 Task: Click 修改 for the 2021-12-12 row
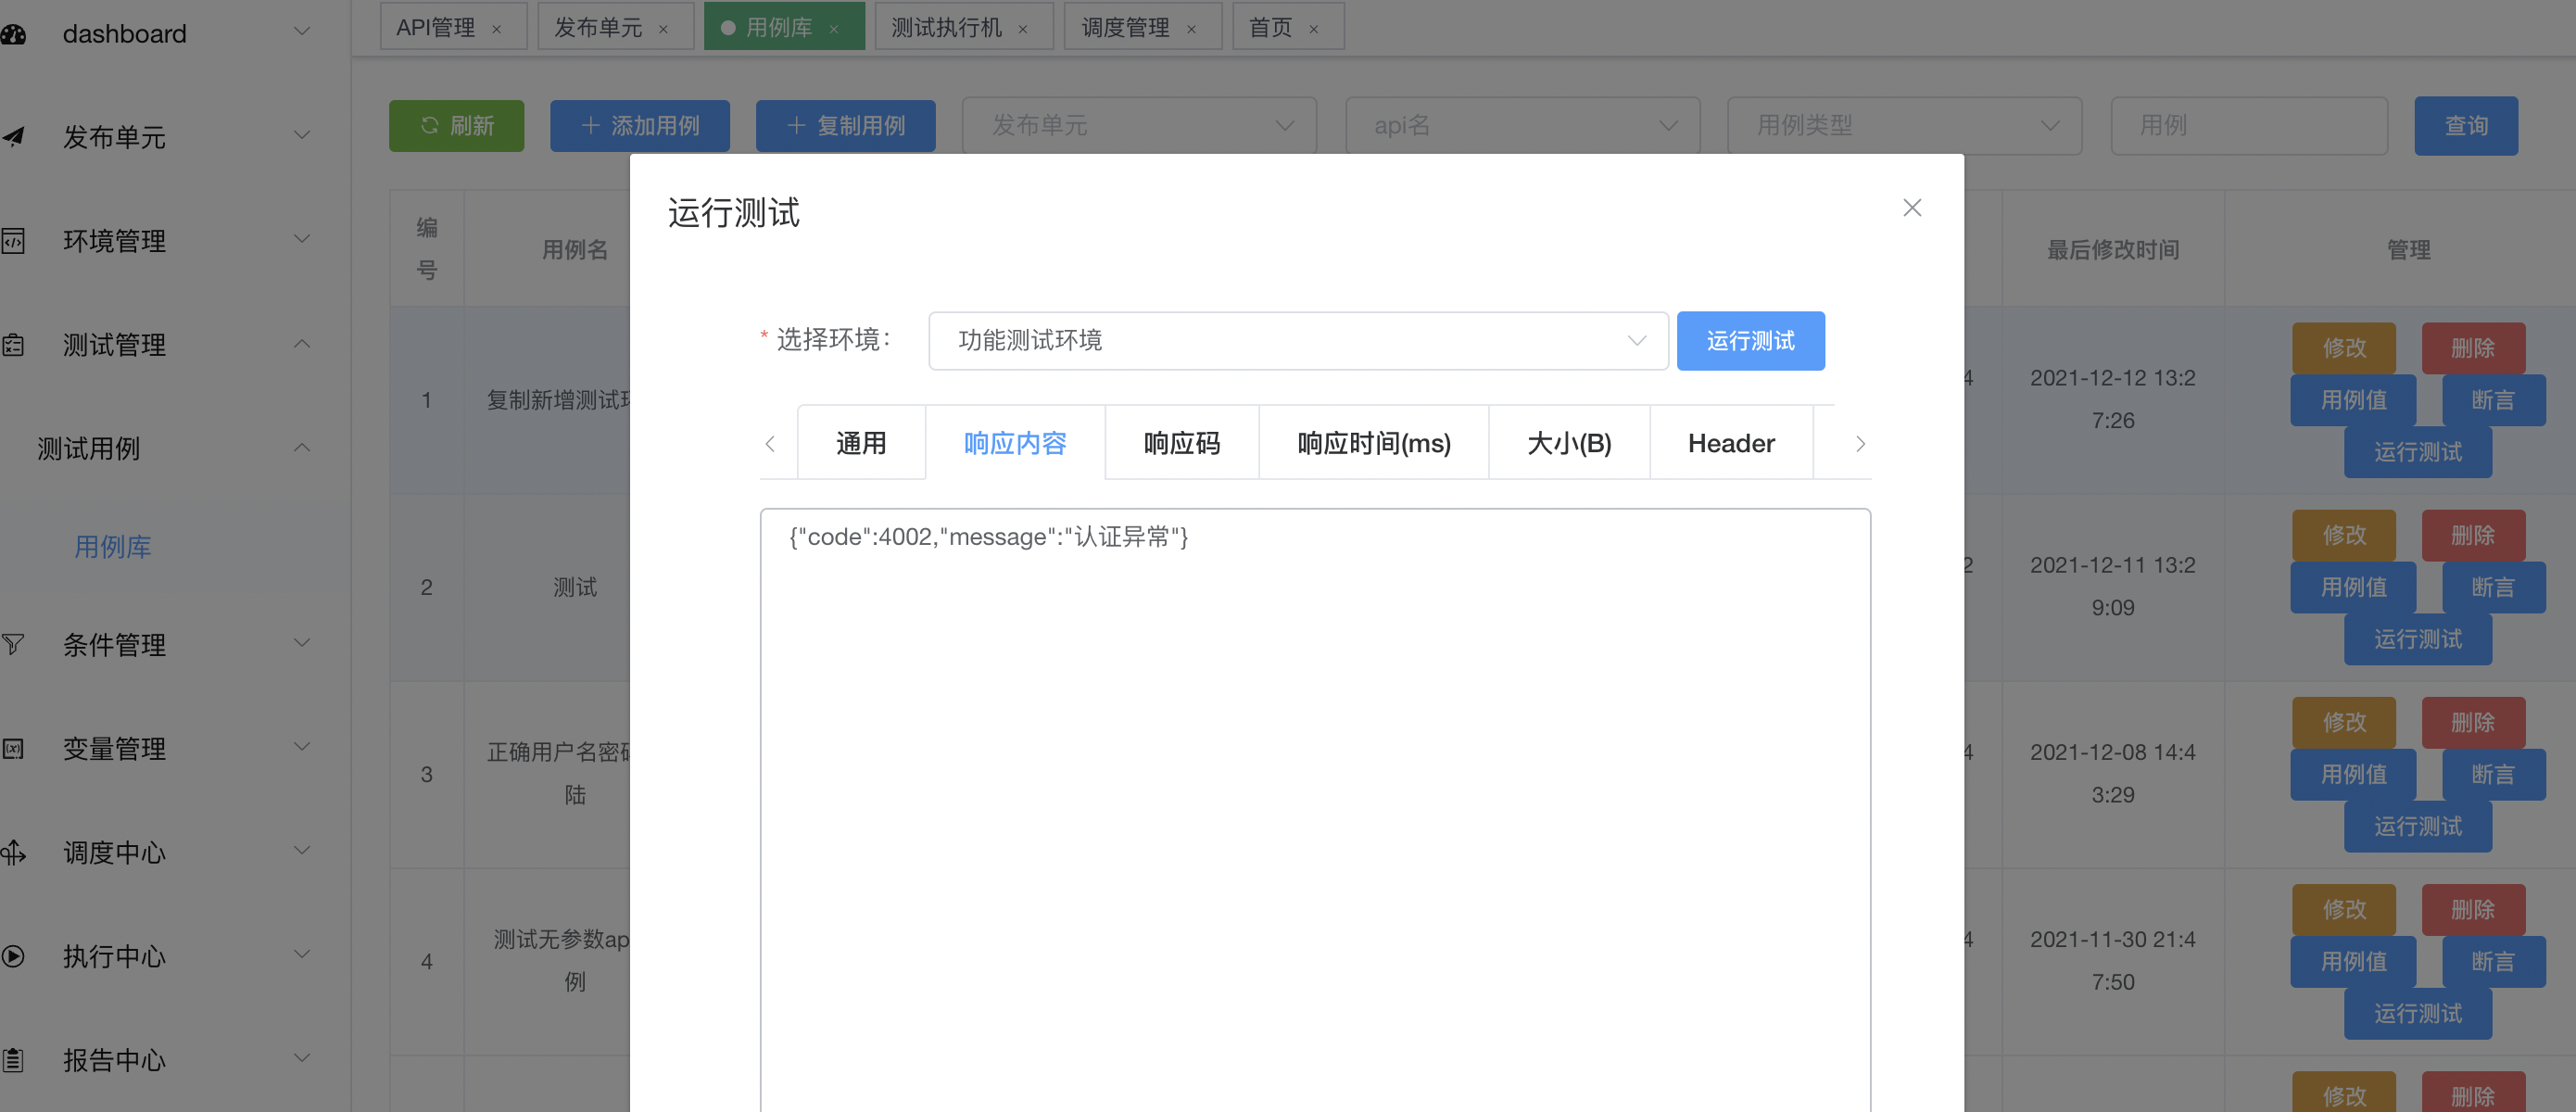click(x=2344, y=348)
